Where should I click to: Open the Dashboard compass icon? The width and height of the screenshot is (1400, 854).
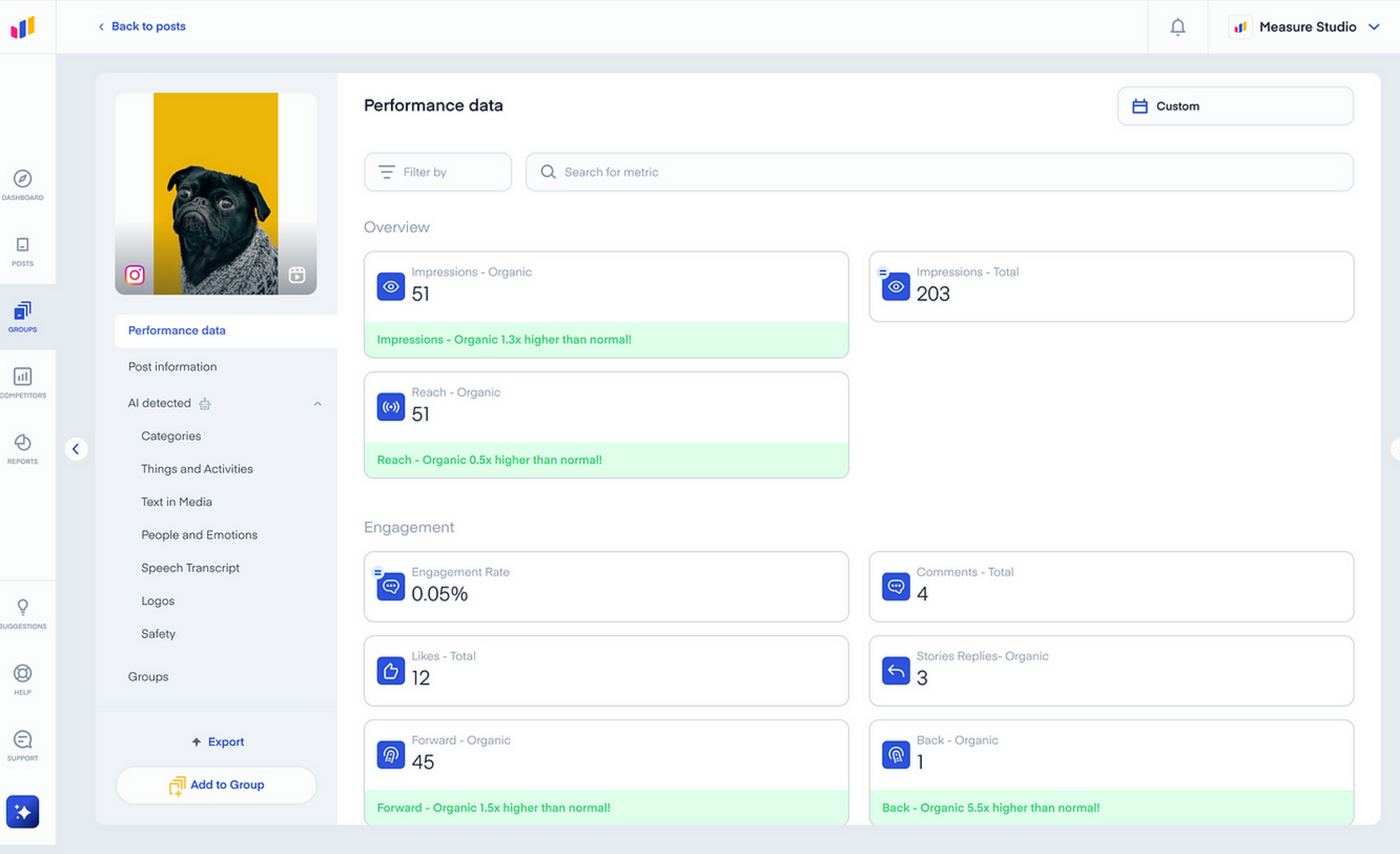click(x=22, y=179)
